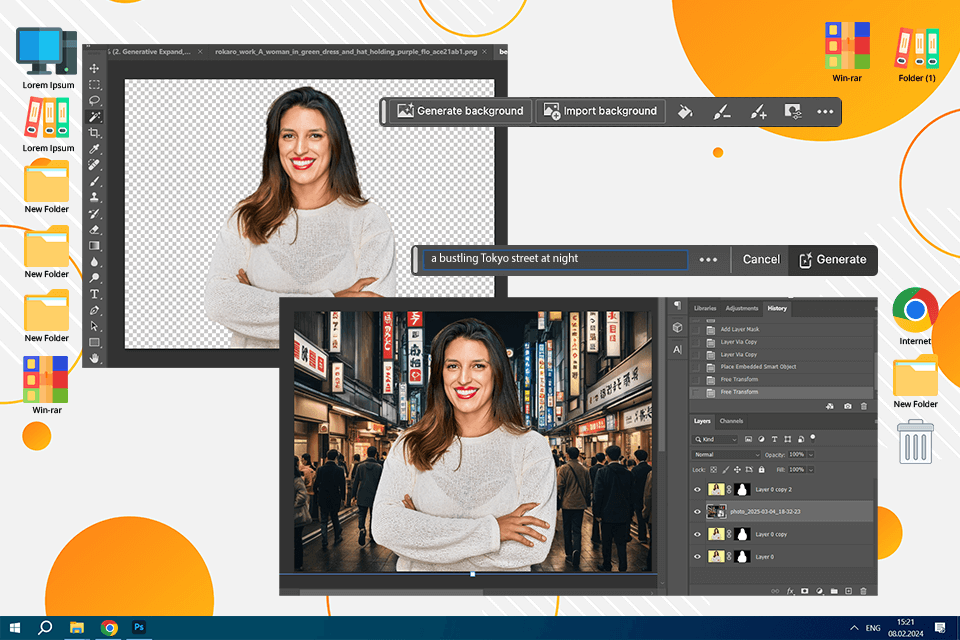Screen dimensions: 960x640
Task: Click the Generate background button
Action: point(460,111)
